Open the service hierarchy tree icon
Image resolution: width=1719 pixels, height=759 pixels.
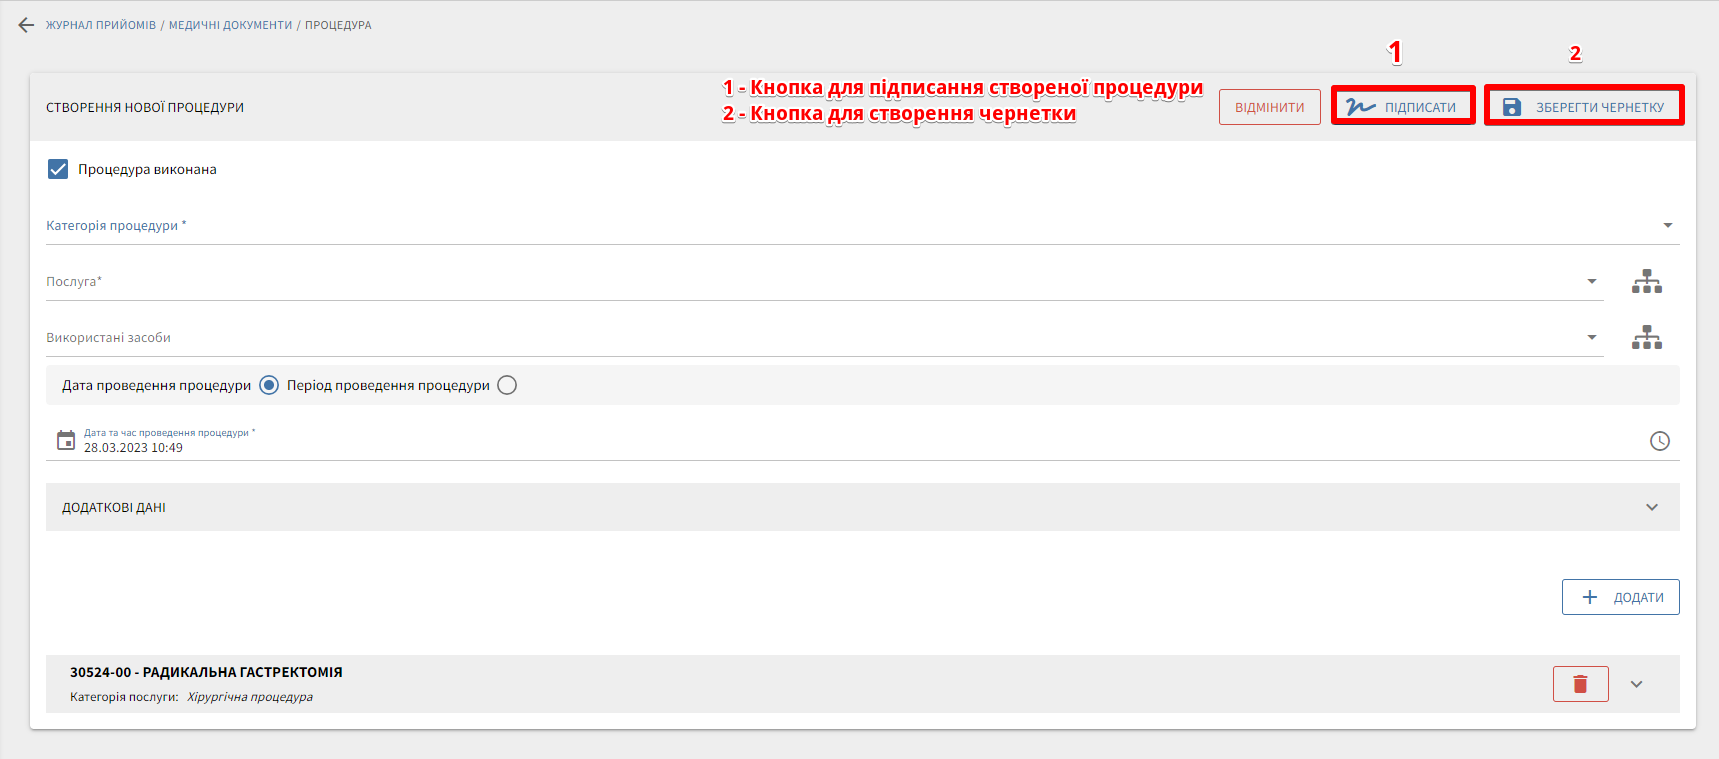(x=1646, y=282)
